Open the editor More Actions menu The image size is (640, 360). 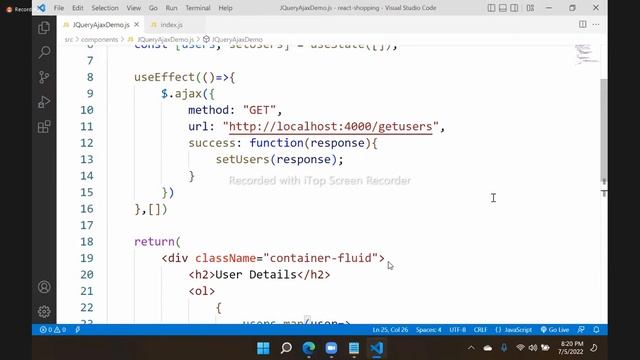click(x=596, y=24)
